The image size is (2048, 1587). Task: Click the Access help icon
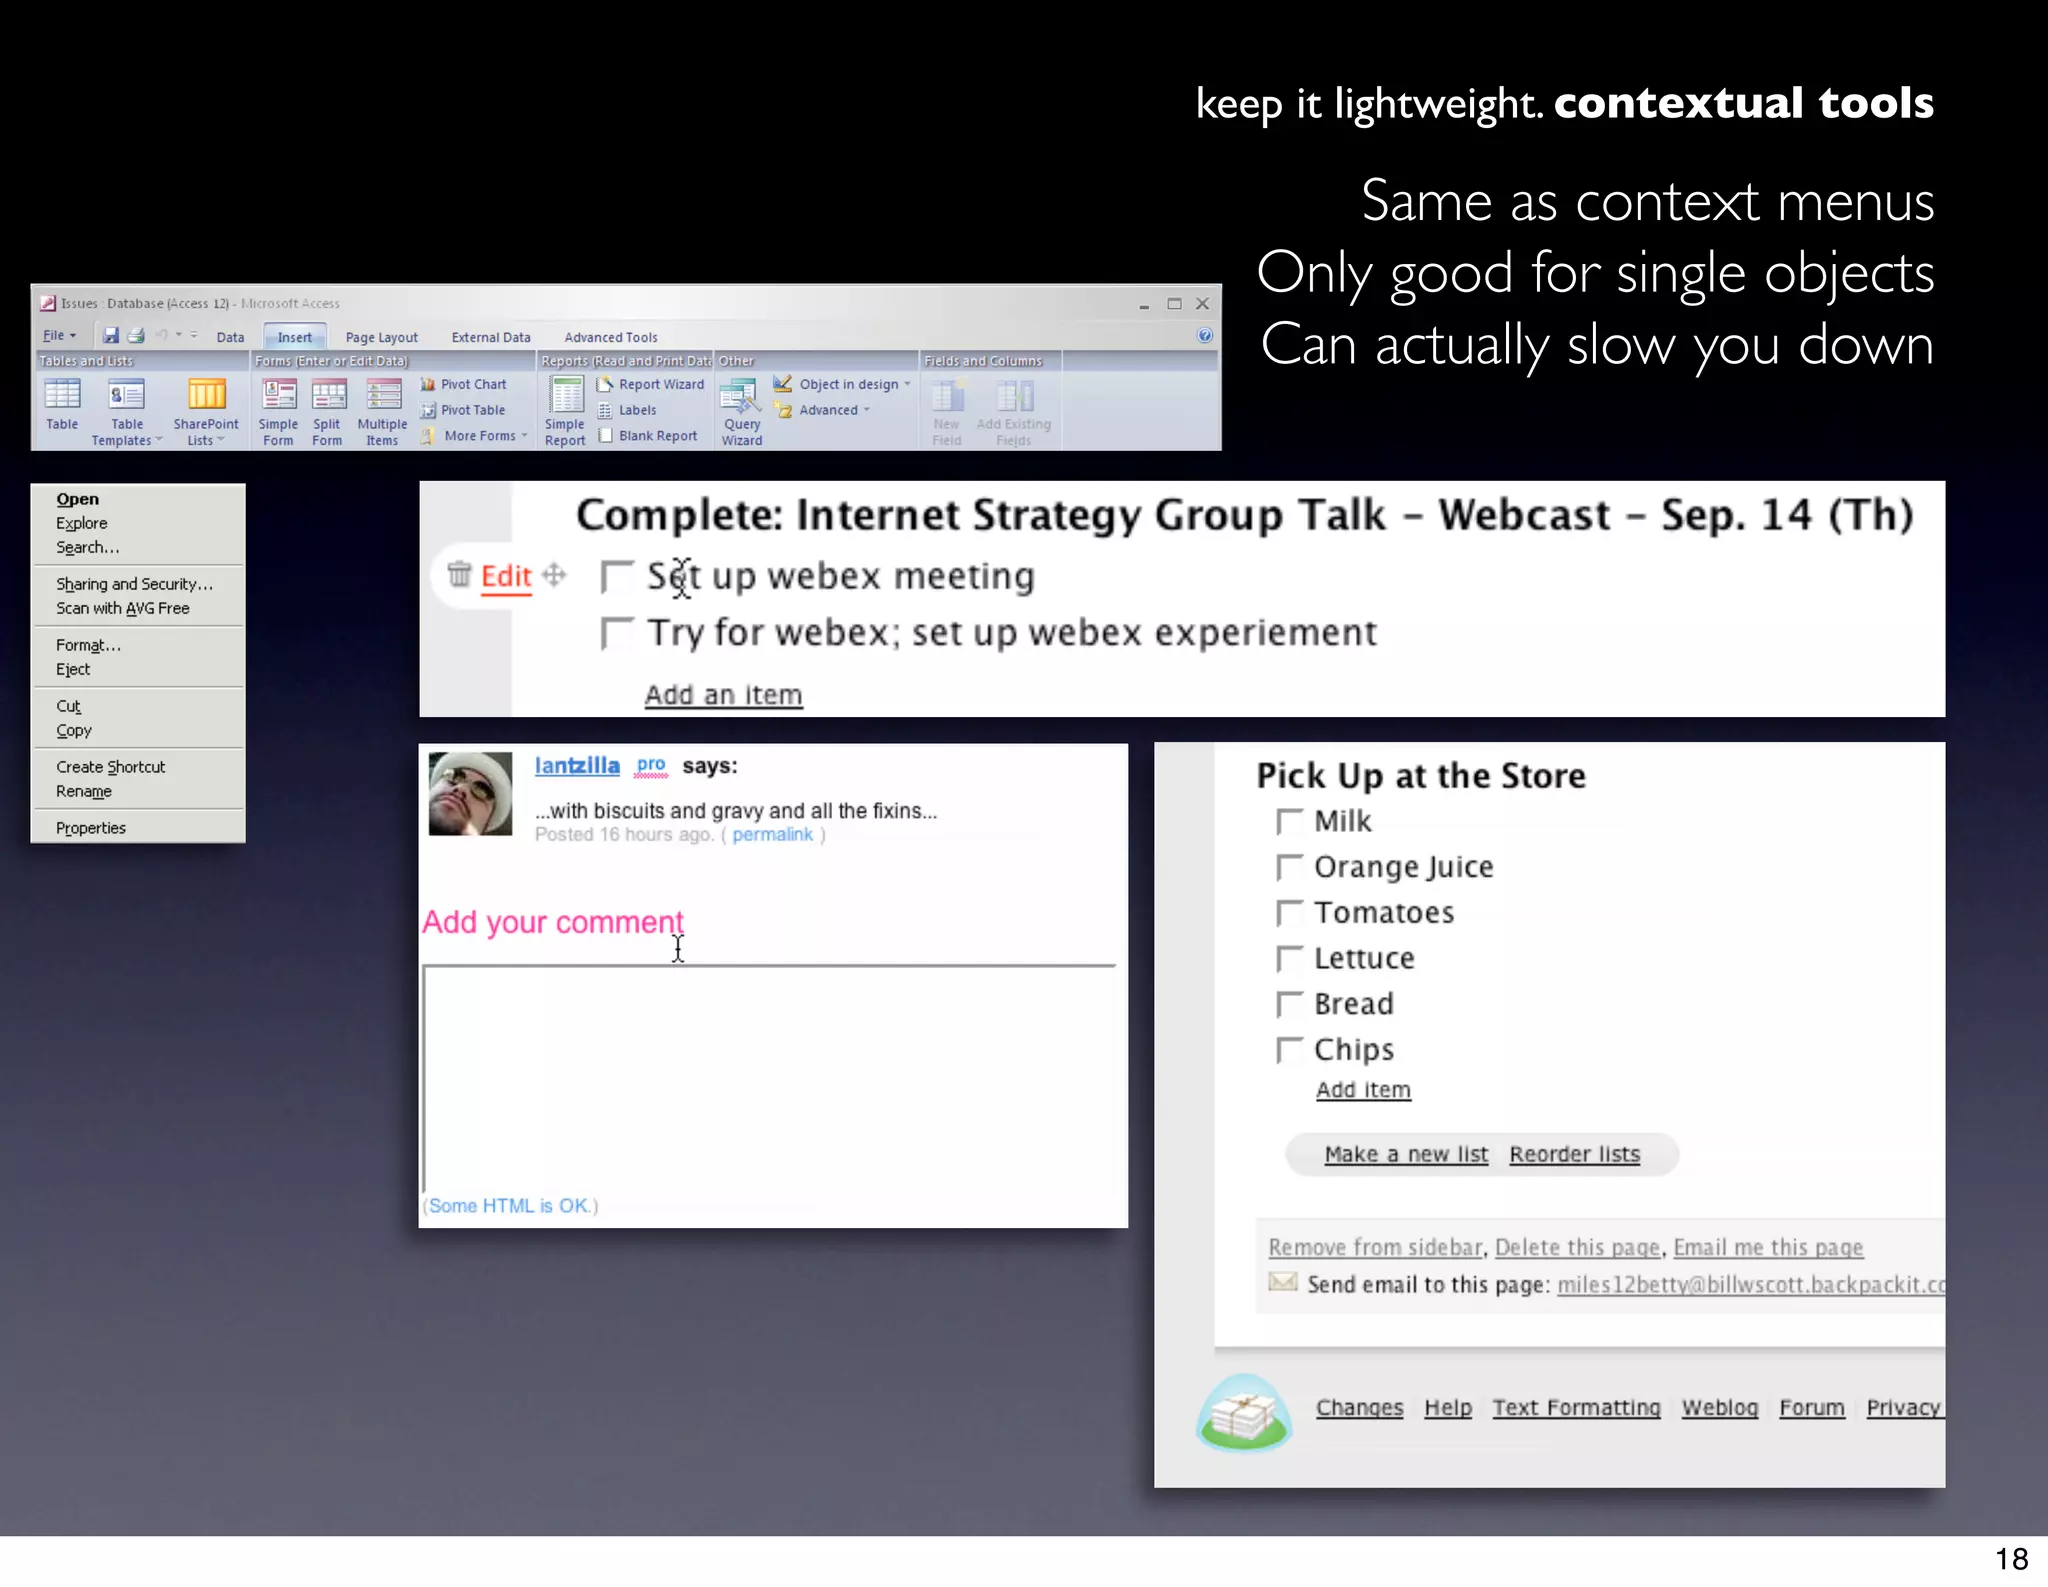[x=1205, y=336]
